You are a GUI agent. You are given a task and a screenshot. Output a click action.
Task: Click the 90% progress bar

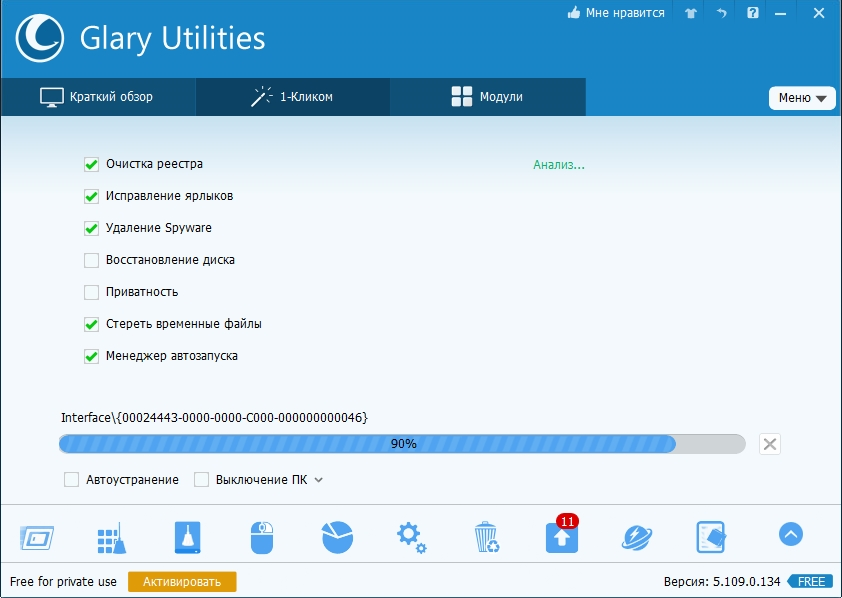(402, 444)
